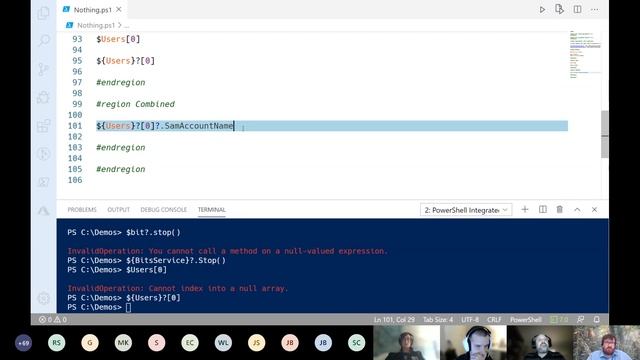Click the ${Users}?[0] code on line 95
This screenshot has width=640, height=360.
click(126, 61)
